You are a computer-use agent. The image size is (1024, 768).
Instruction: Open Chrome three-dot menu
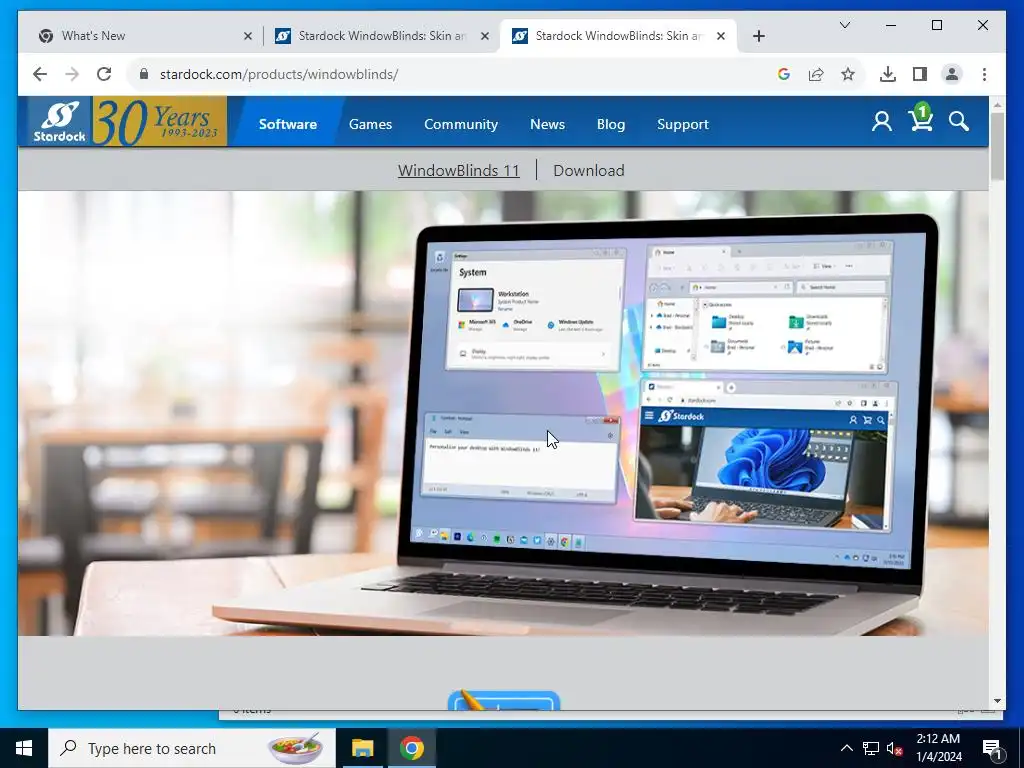point(984,74)
